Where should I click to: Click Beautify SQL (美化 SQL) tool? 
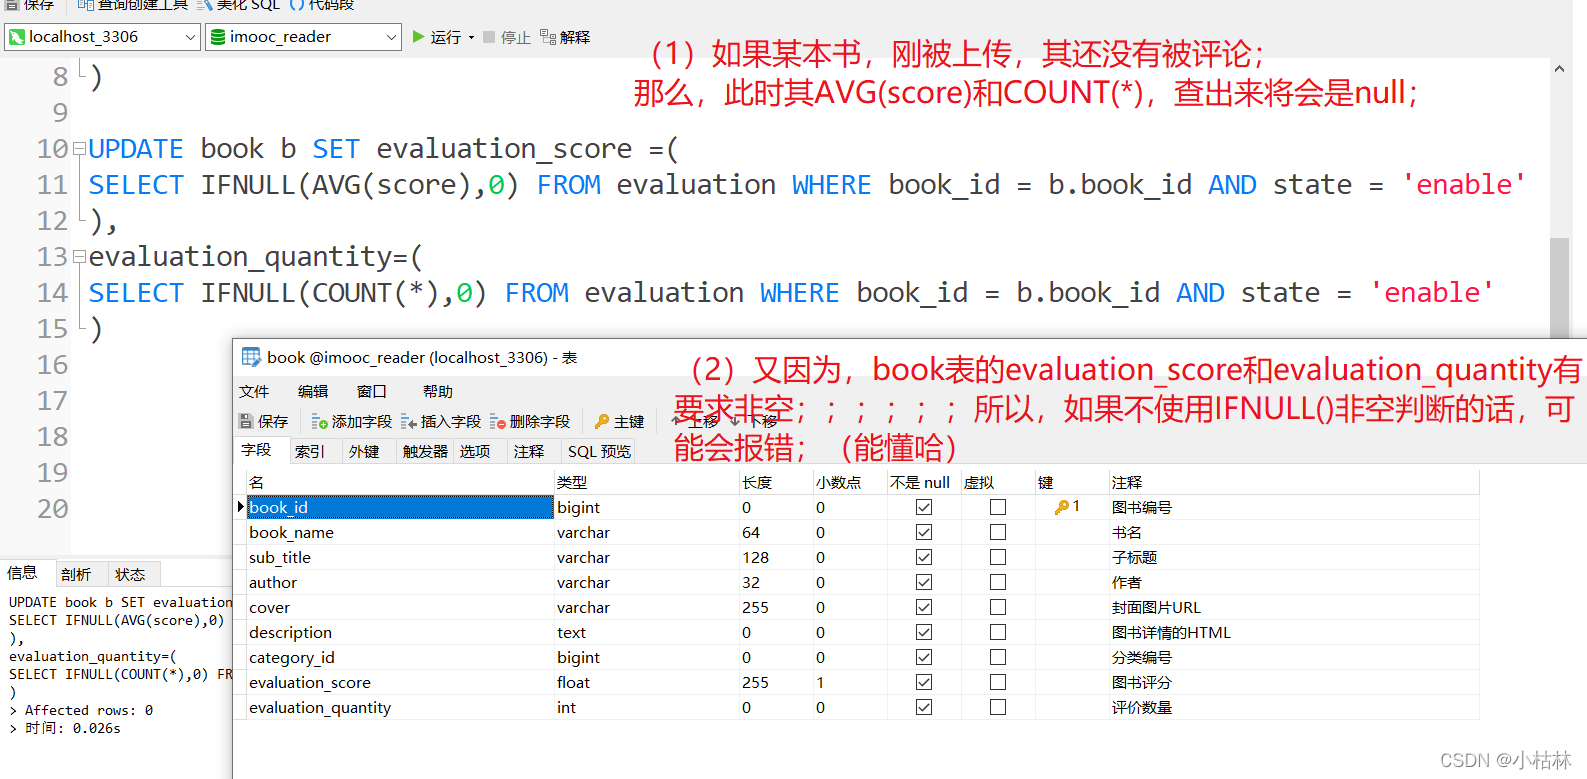[239, 5]
